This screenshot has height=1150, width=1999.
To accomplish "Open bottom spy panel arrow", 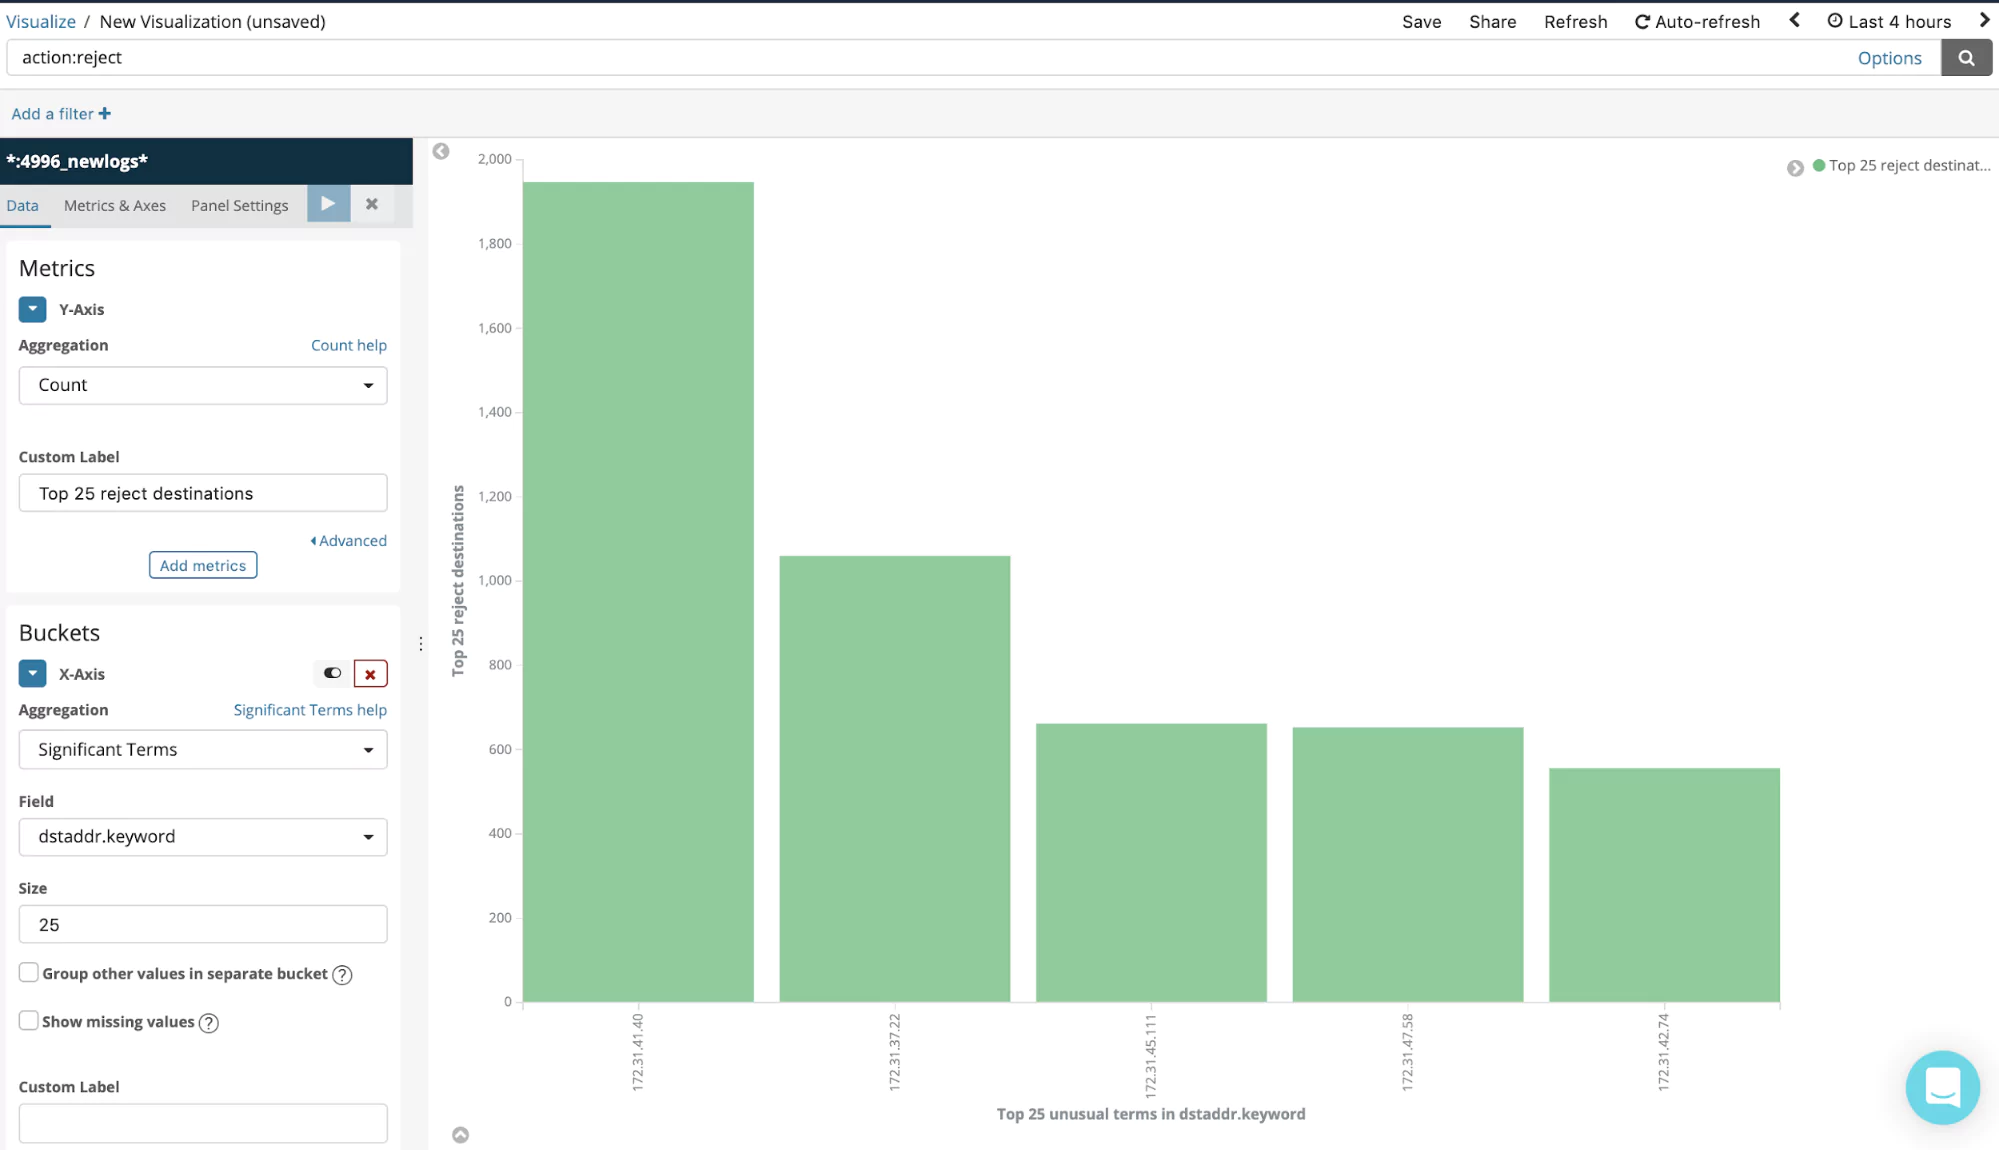I will pos(460,1135).
